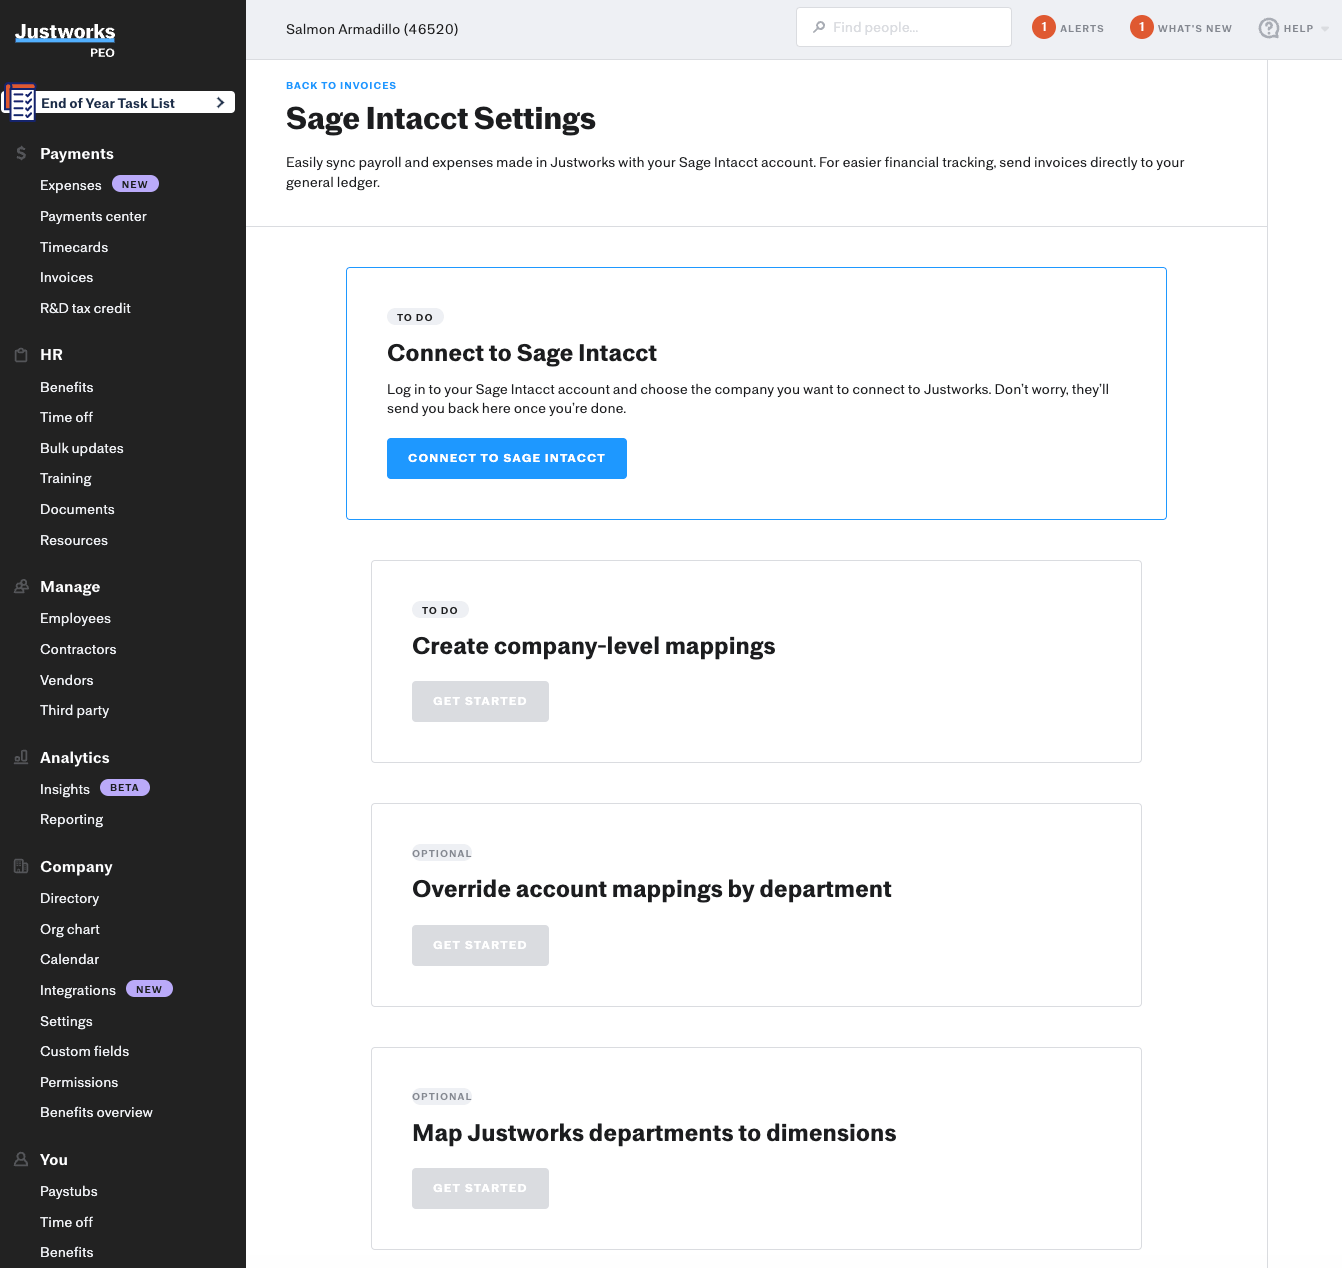Image resolution: width=1342 pixels, height=1268 pixels.
Task: Click the What's New notification badge
Action: 1141,27
